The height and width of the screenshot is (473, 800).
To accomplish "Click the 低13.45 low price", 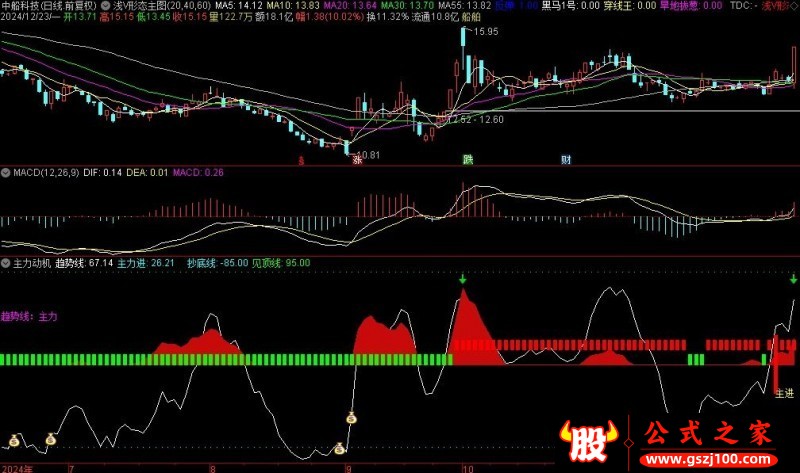I will 153,17.
